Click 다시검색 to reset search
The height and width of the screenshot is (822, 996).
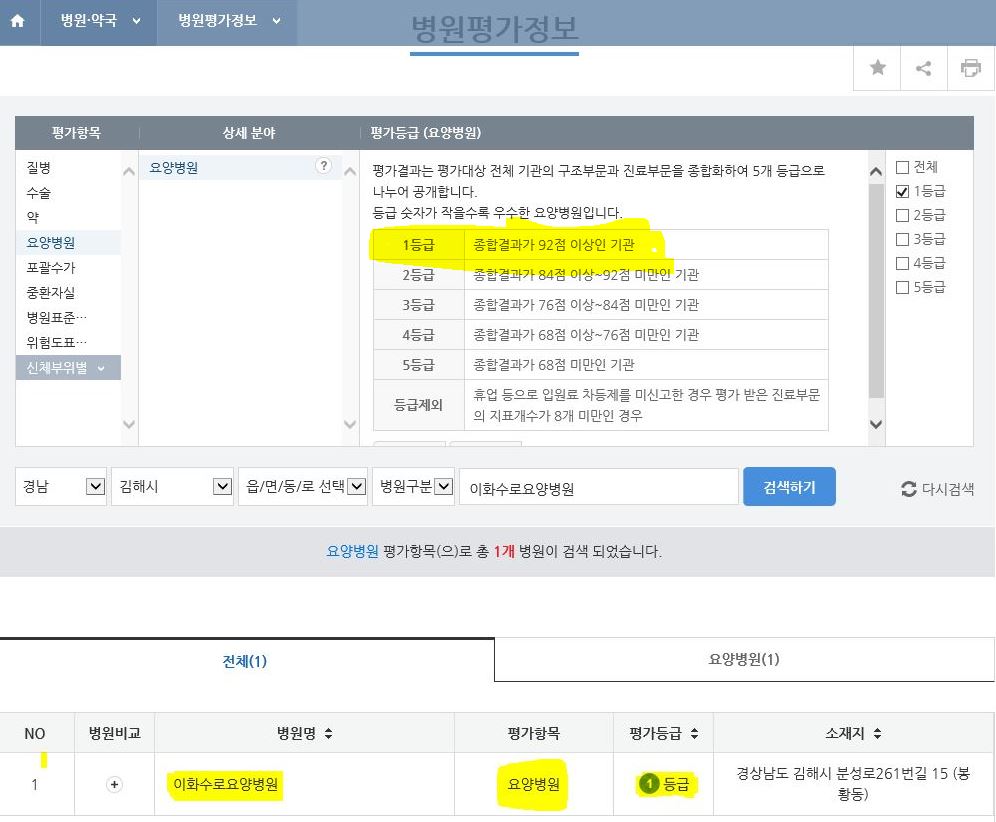coord(938,488)
